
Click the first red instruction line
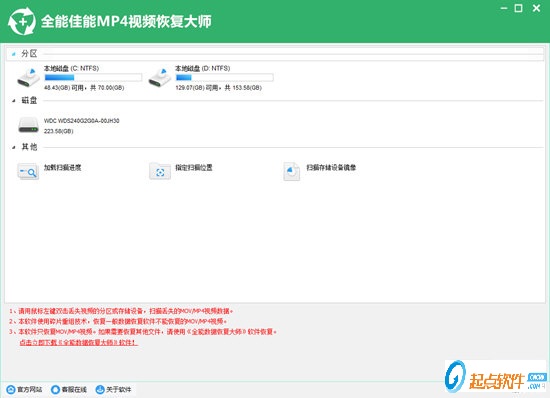click(121, 311)
